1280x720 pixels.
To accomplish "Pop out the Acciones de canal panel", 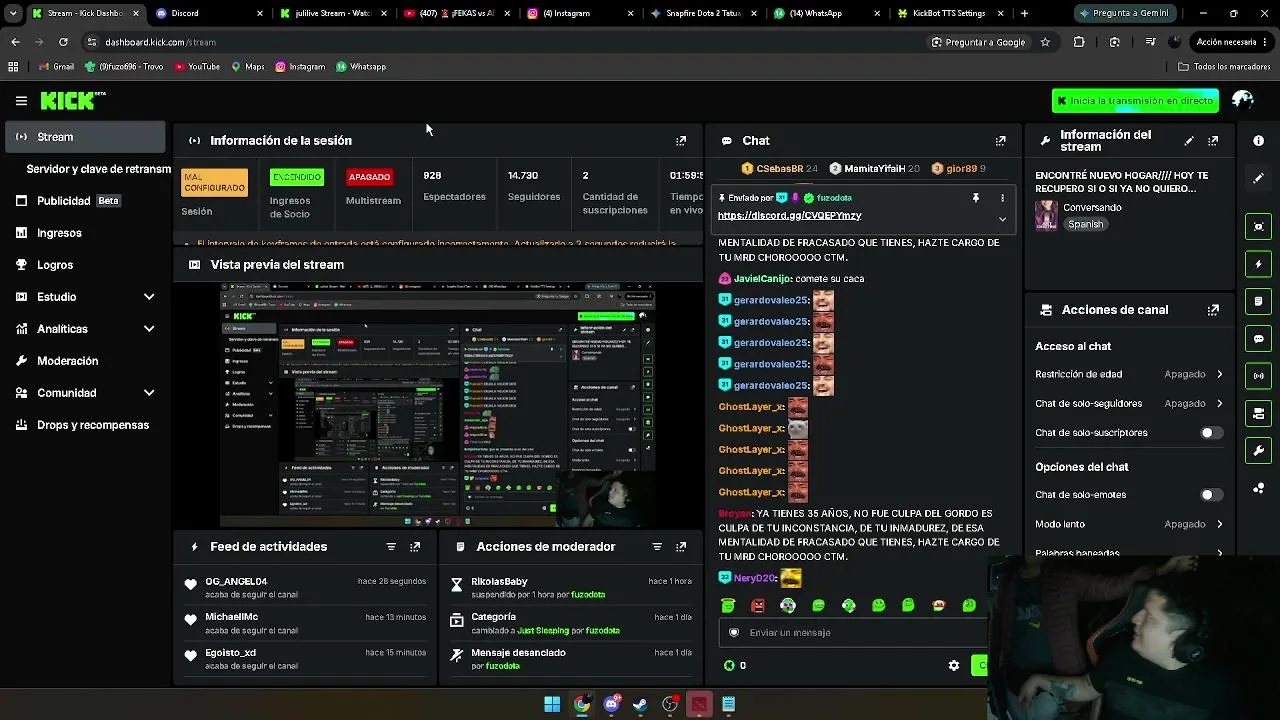I will click(x=1213, y=310).
